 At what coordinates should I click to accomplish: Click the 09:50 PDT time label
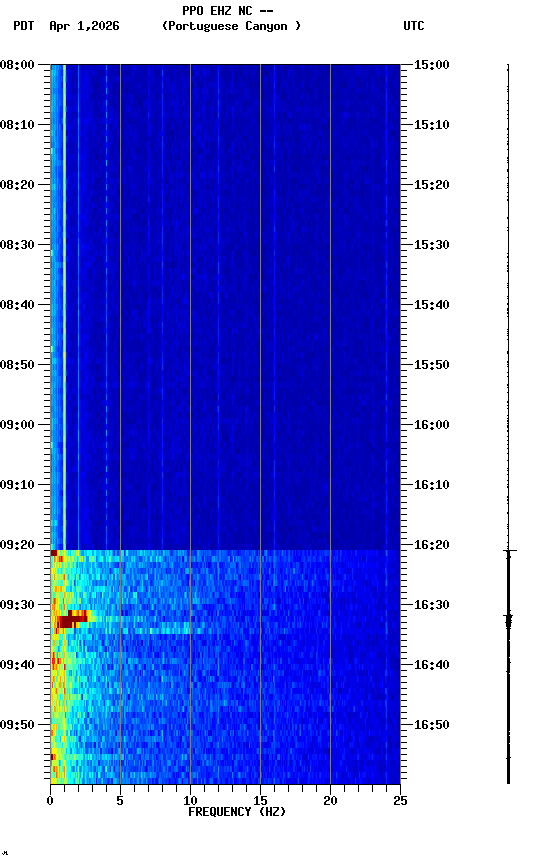[x=17, y=725]
